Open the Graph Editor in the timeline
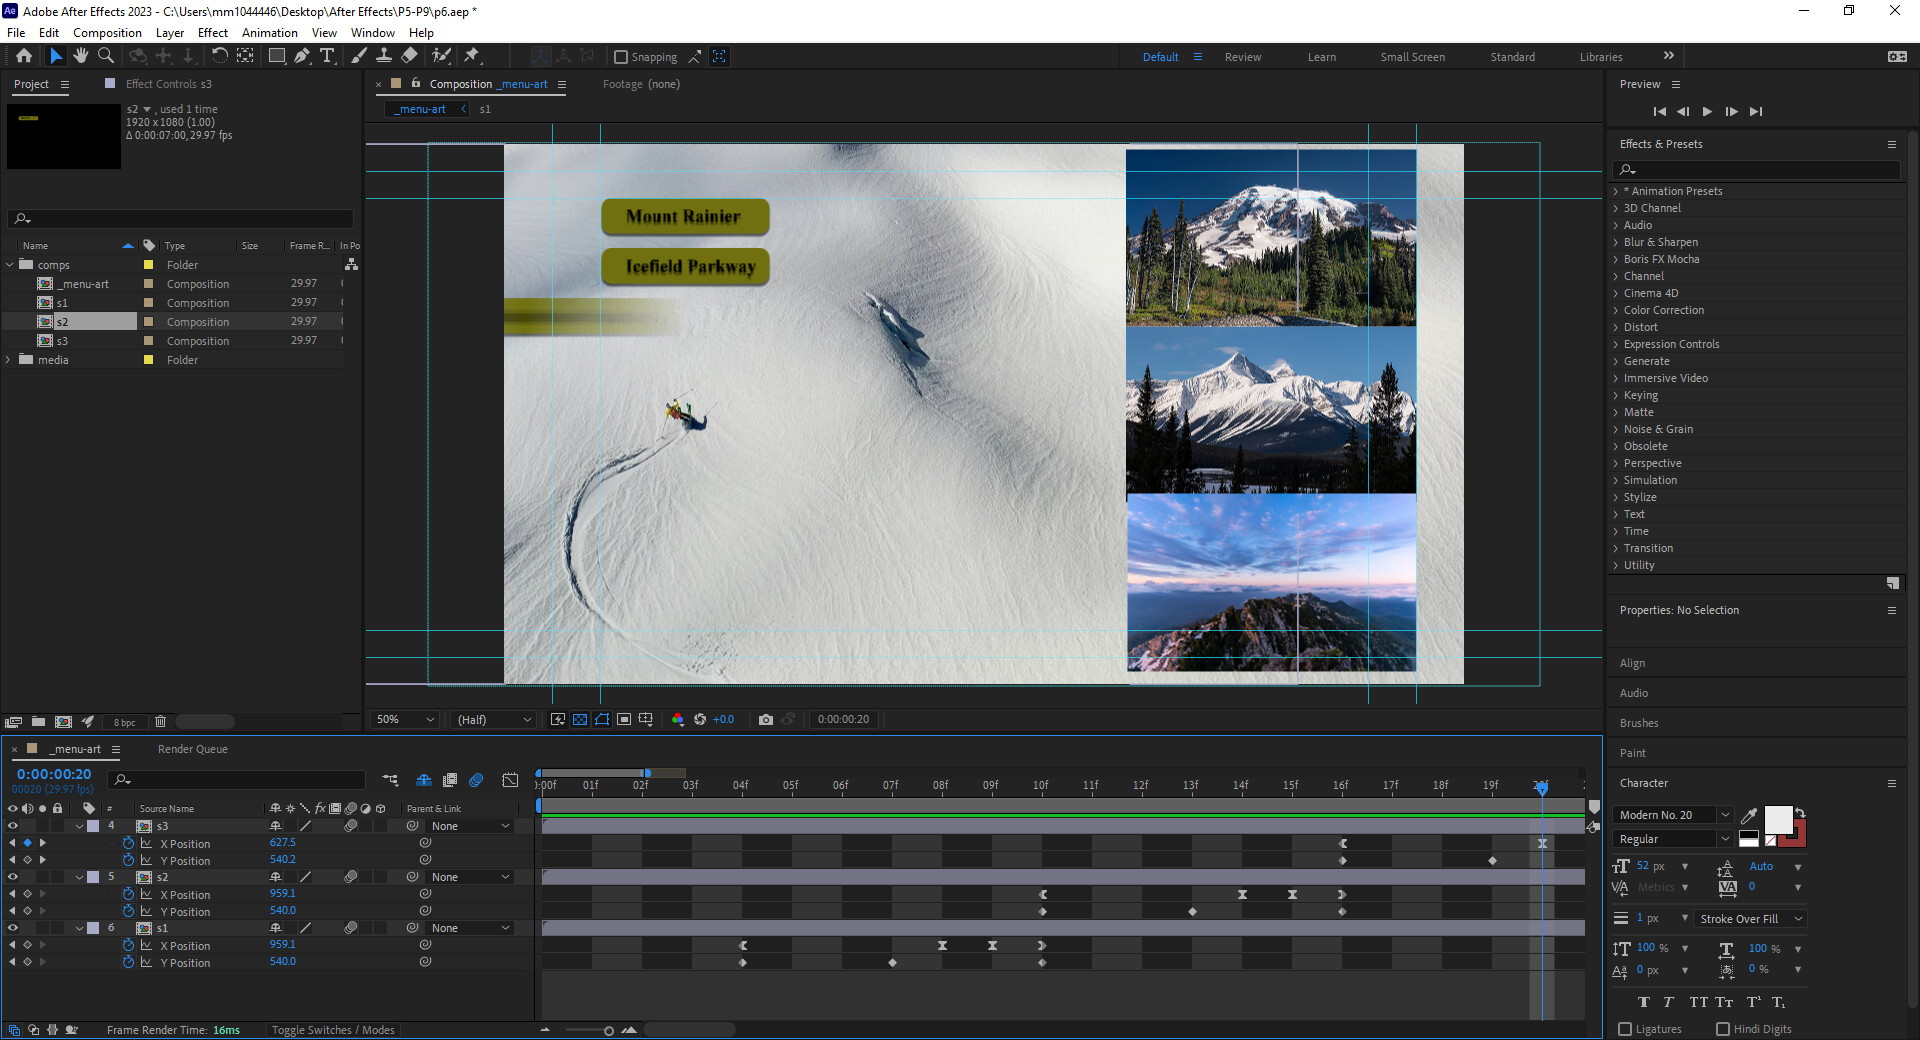The width and height of the screenshot is (1920, 1040). point(510,780)
